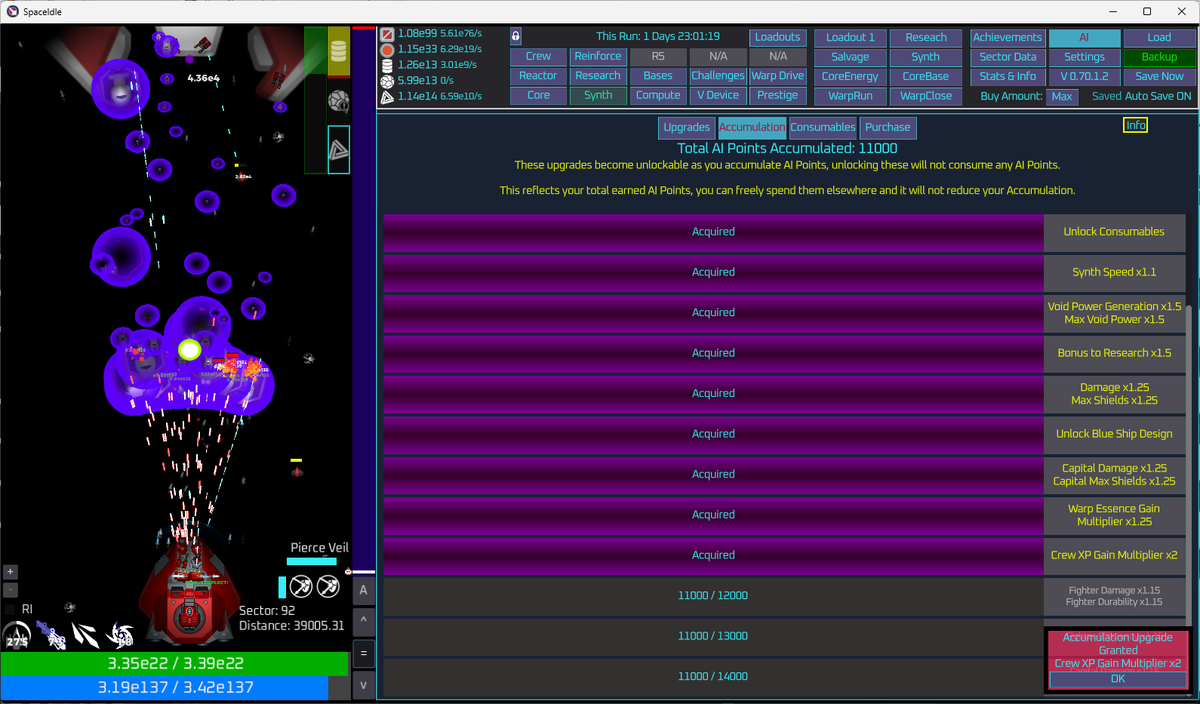Image resolution: width=1200 pixels, height=704 pixels.
Task: Open the Loadouts menu
Action: pyautogui.click(x=778, y=38)
